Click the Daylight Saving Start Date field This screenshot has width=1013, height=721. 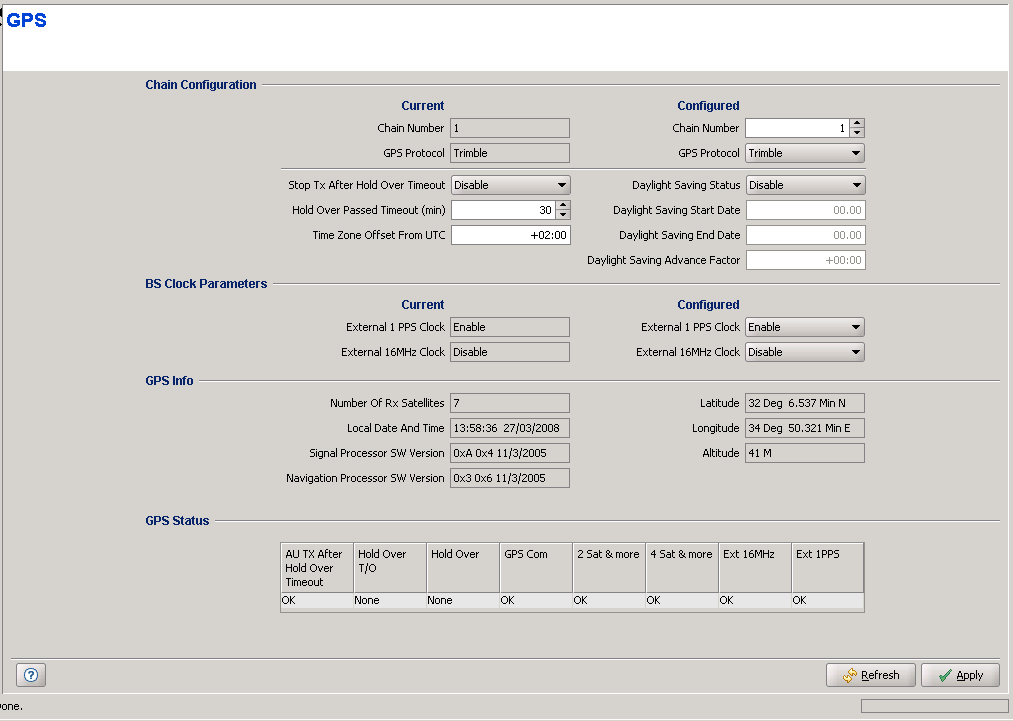(805, 210)
